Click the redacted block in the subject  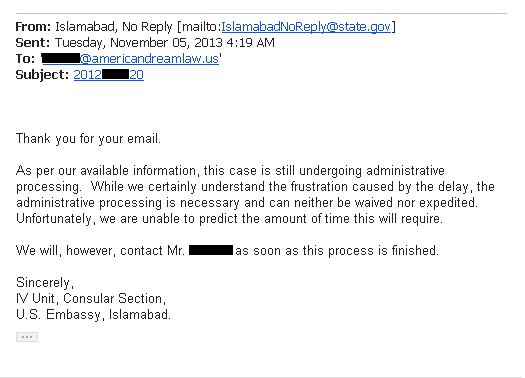click(x=116, y=74)
